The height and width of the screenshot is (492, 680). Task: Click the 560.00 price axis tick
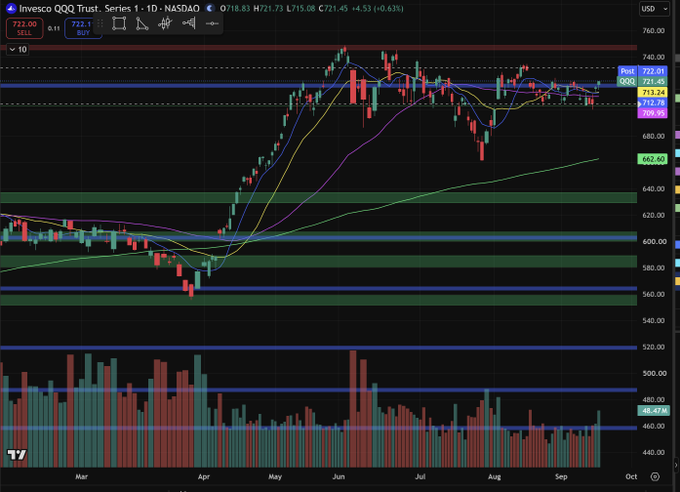click(x=654, y=294)
